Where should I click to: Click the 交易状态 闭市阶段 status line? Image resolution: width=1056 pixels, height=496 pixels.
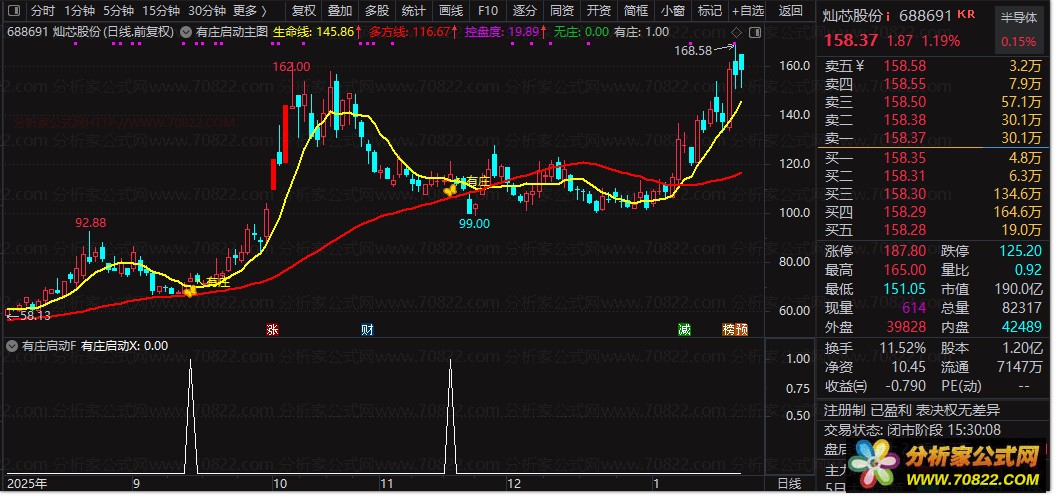pos(913,429)
